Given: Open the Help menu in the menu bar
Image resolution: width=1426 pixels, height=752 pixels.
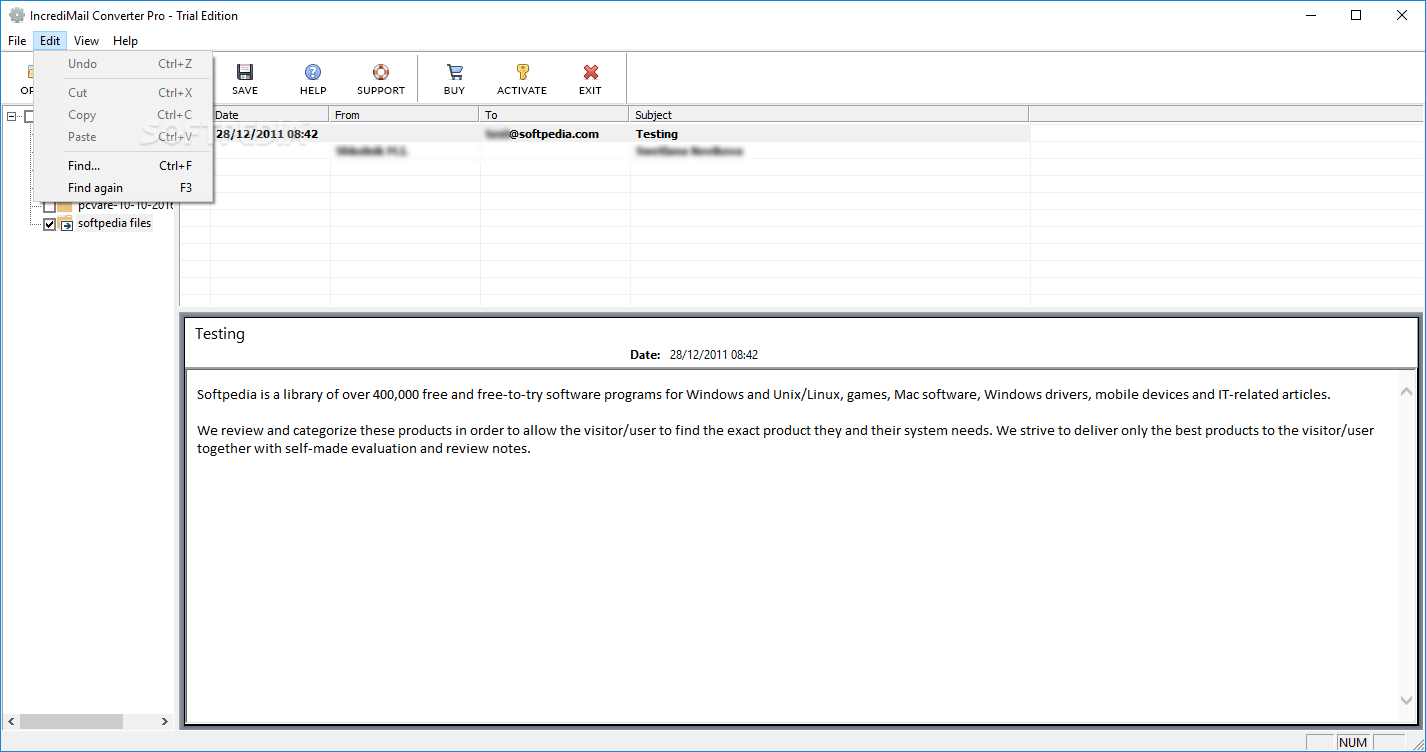Looking at the screenshot, I should pos(125,41).
